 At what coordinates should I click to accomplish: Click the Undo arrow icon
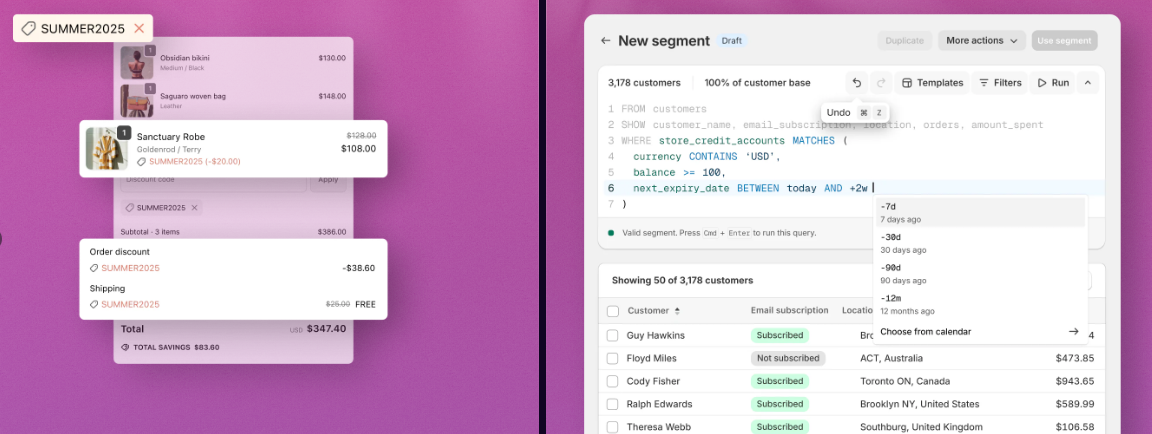(856, 83)
